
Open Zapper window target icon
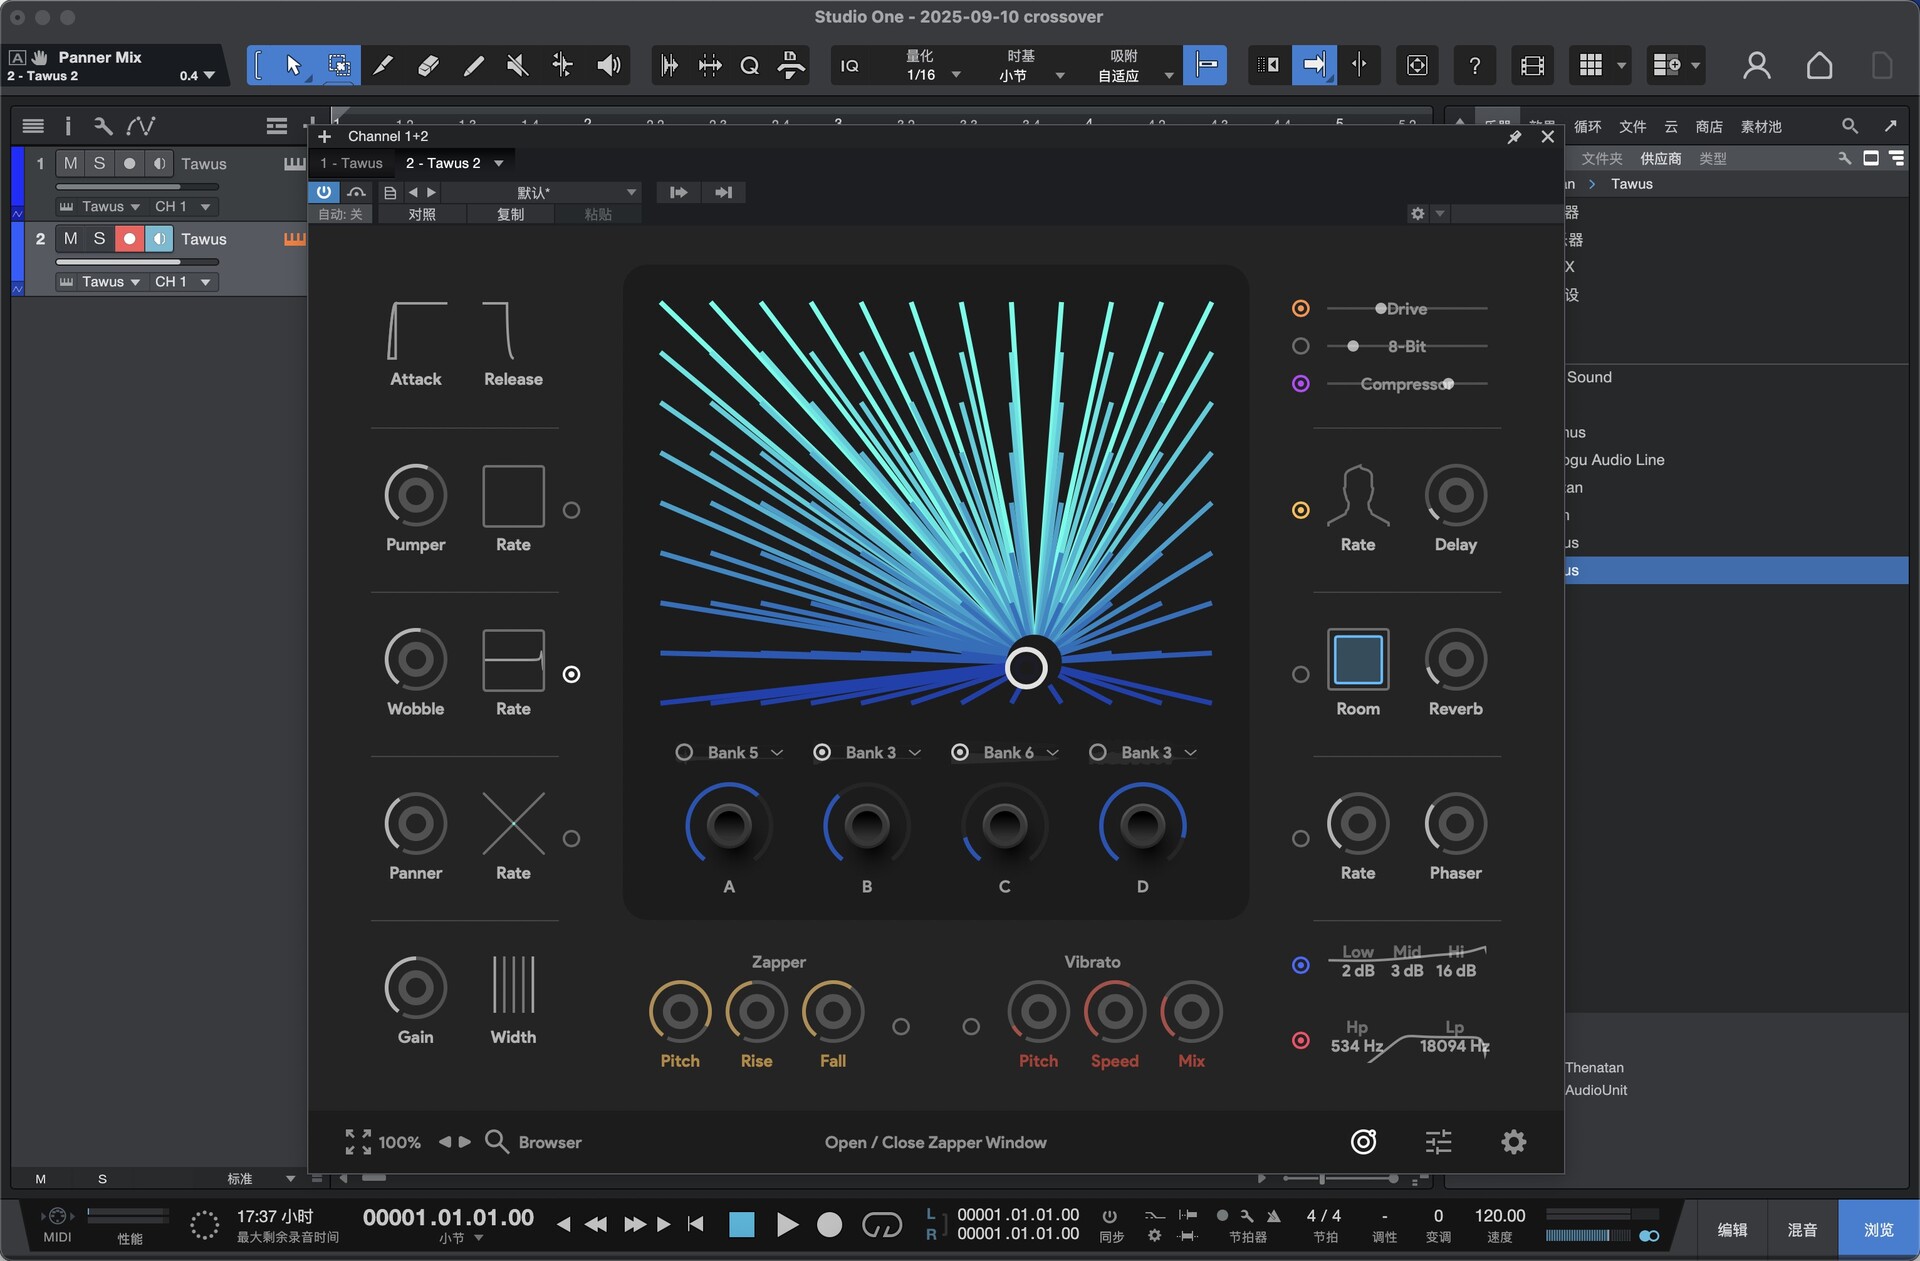1364,1141
